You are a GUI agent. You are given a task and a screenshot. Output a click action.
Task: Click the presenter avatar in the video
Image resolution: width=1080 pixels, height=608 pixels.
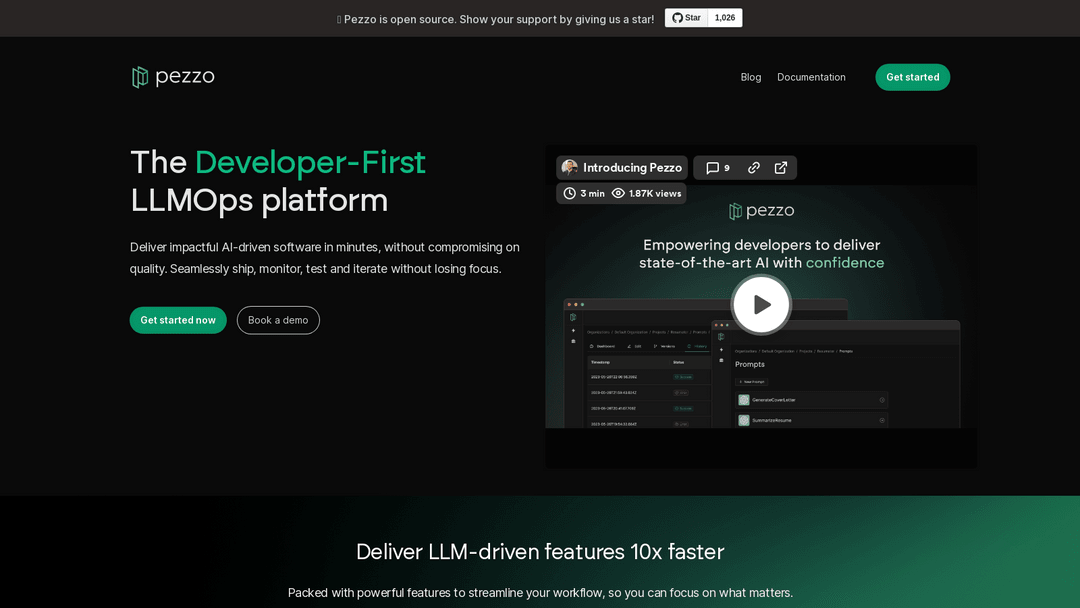tap(570, 167)
